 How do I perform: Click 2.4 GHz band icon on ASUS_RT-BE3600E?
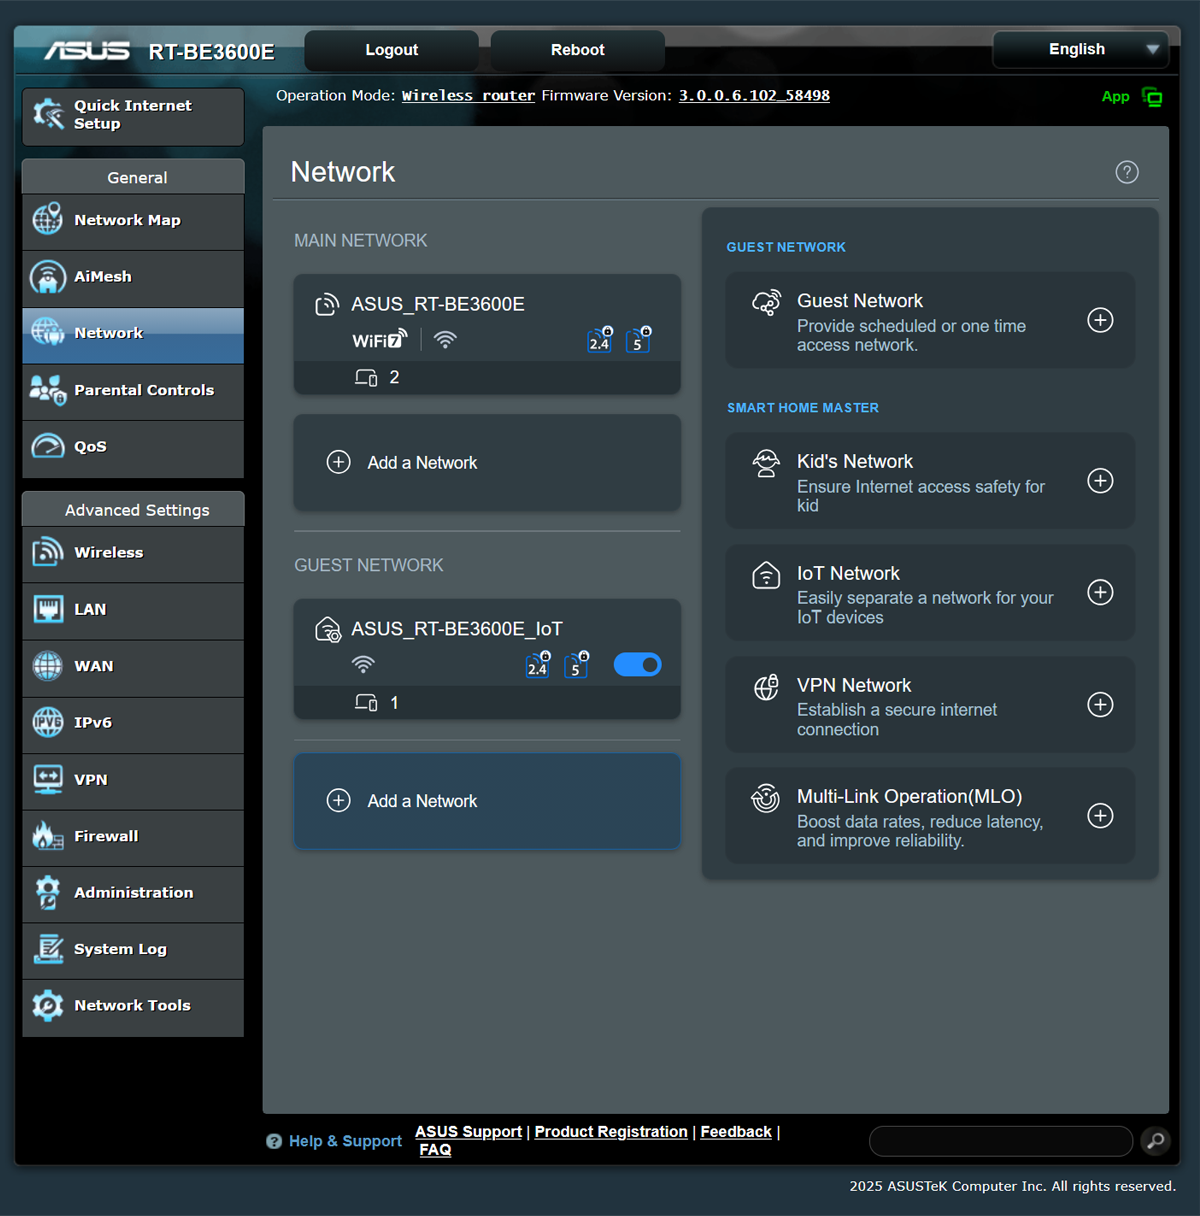(600, 340)
